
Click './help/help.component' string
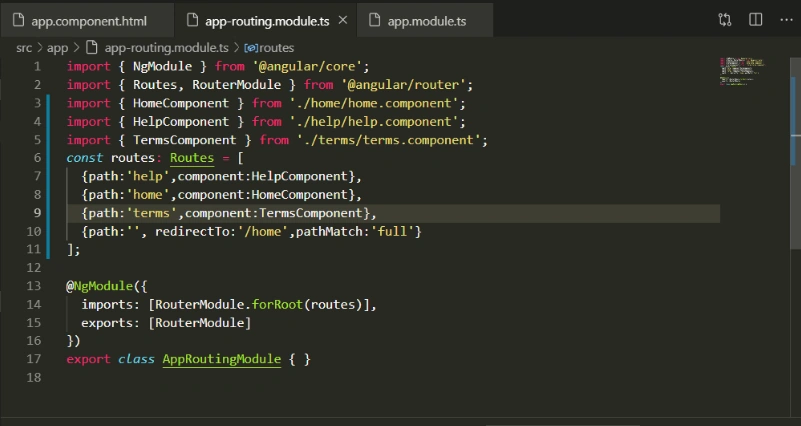(374, 122)
